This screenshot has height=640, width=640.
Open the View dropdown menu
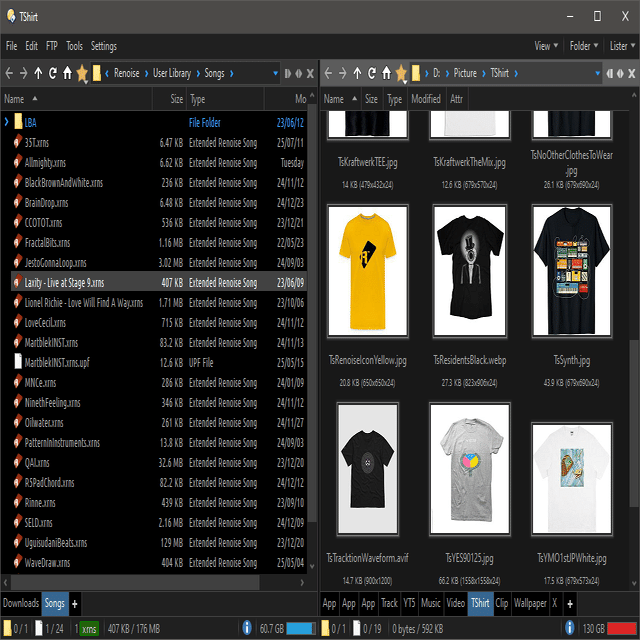[546, 46]
